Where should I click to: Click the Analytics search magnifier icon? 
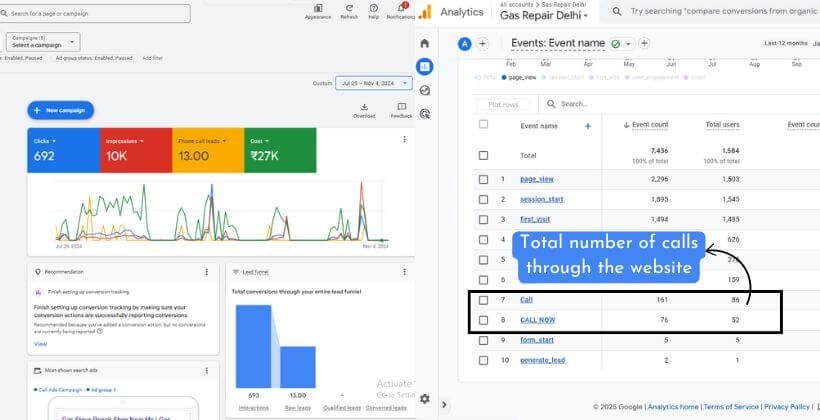pyautogui.click(x=617, y=12)
